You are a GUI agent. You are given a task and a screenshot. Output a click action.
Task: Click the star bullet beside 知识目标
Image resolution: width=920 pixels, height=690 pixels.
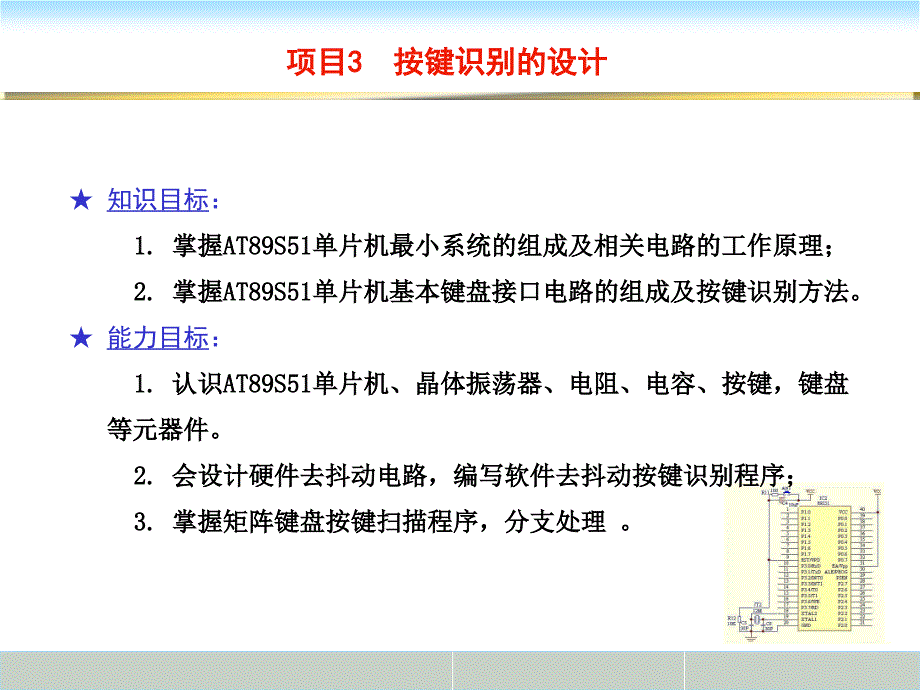coord(82,201)
